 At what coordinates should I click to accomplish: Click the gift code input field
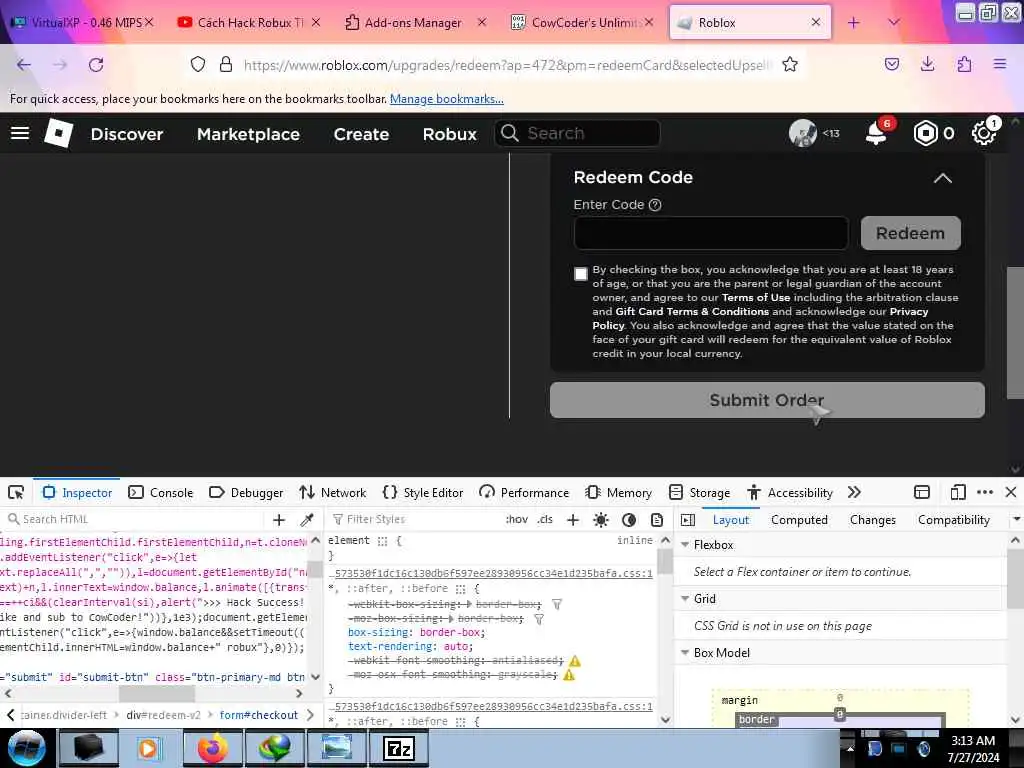[x=711, y=233]
